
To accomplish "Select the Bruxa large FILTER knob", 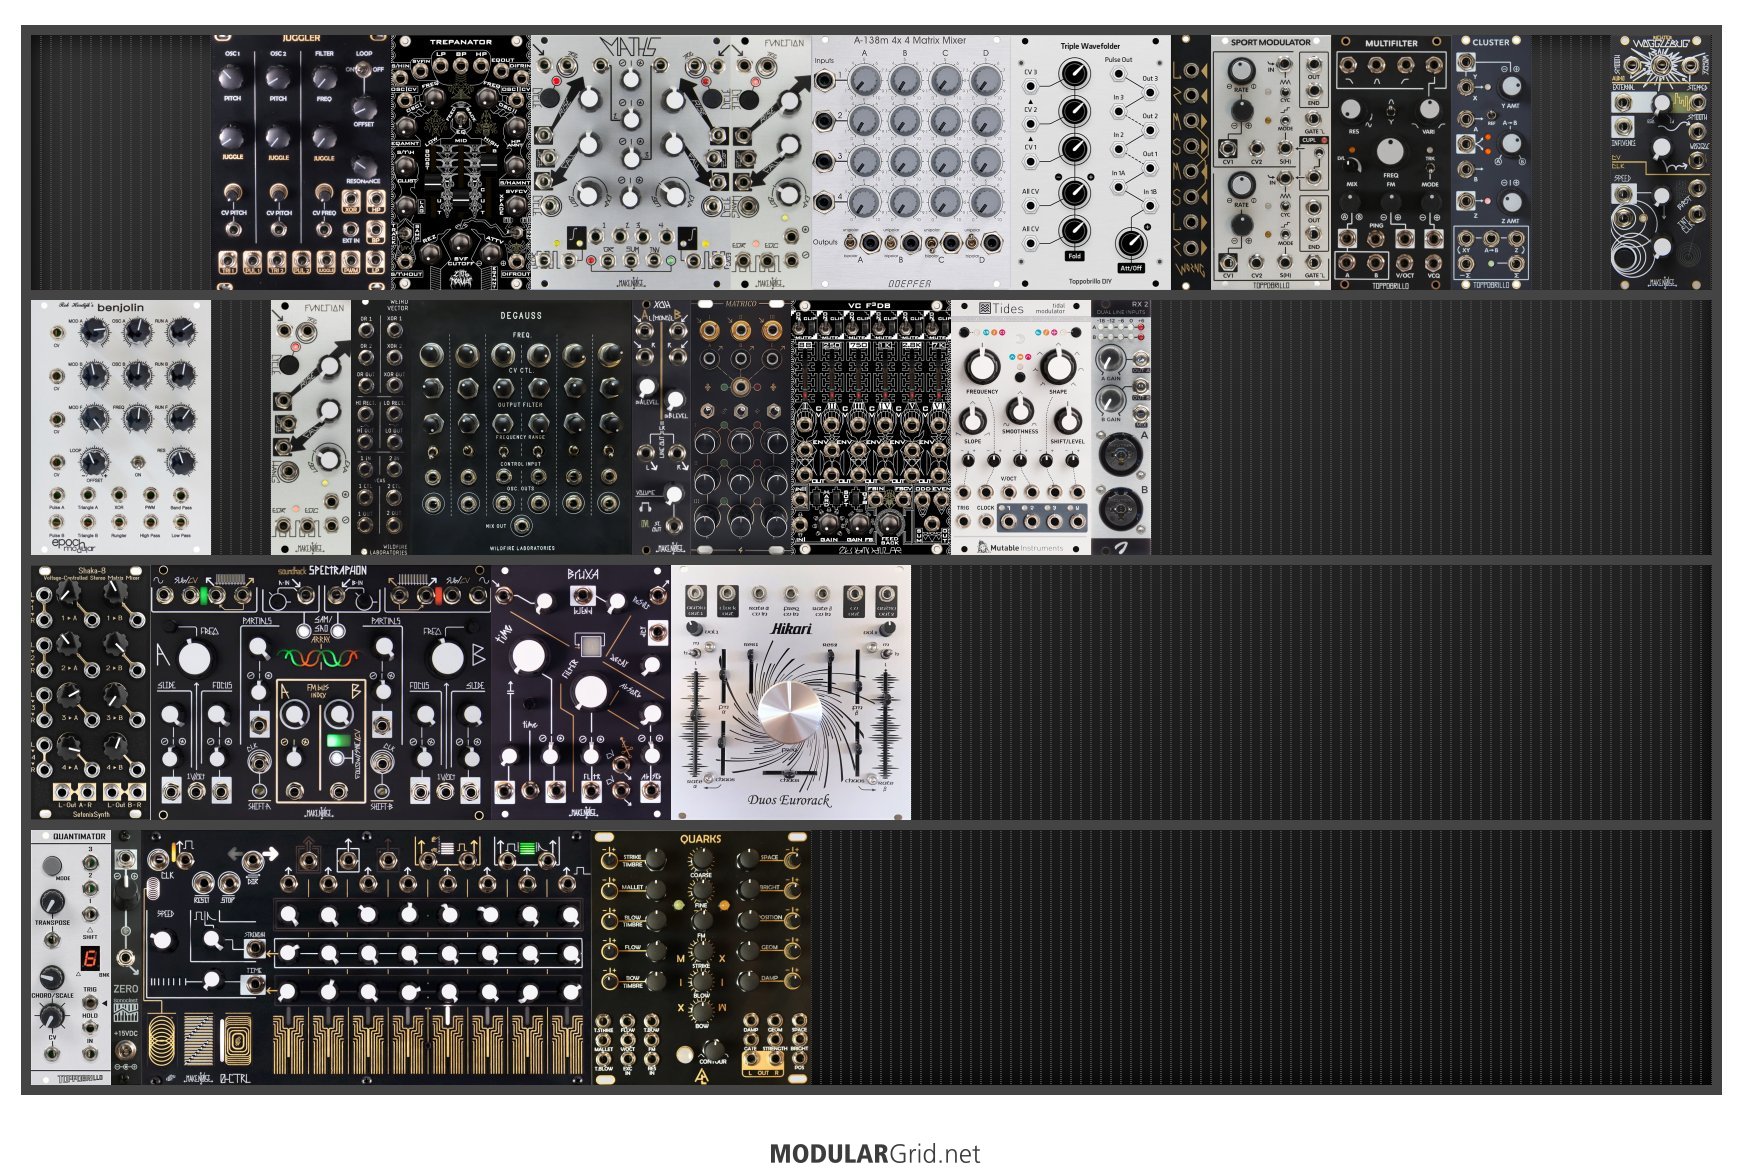I will (x=590, y=691).
